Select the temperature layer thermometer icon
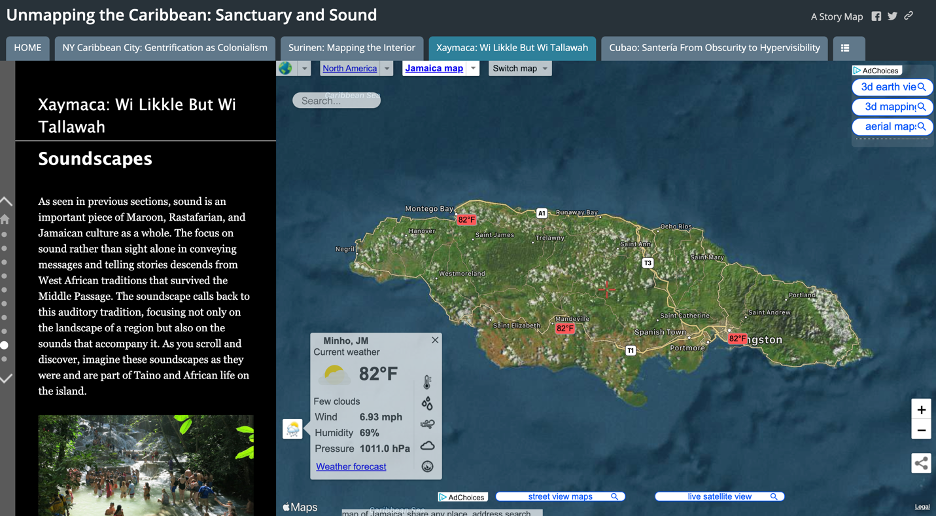This screenshot has width=936, height=516. point(427,382)
